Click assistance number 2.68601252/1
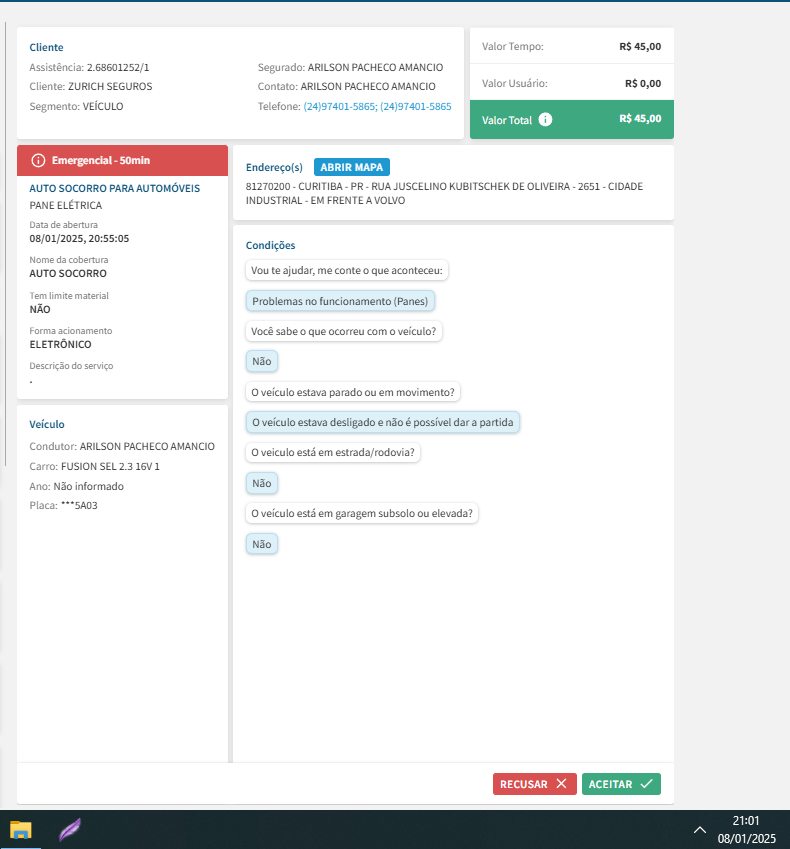Viewport: 790px width, 849px height. click(x=118, y=68)
